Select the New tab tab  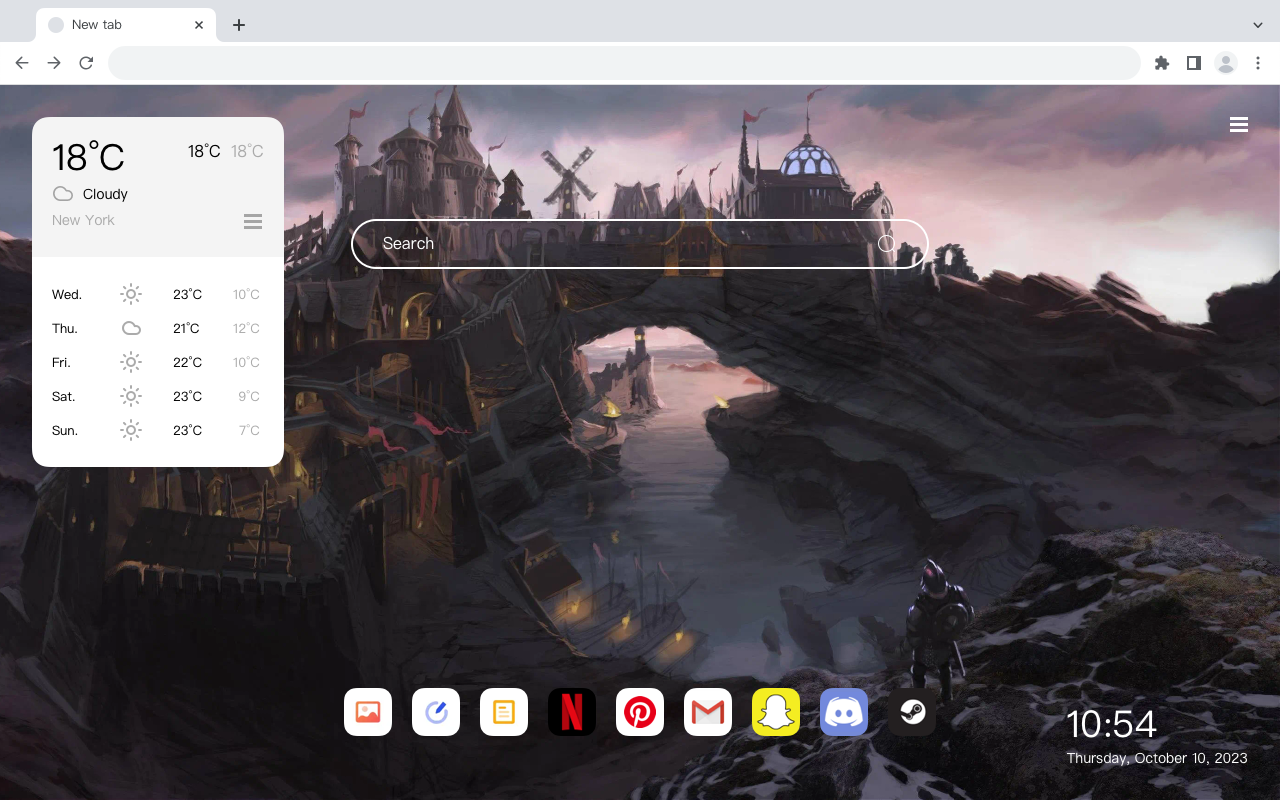coord(126,25)
